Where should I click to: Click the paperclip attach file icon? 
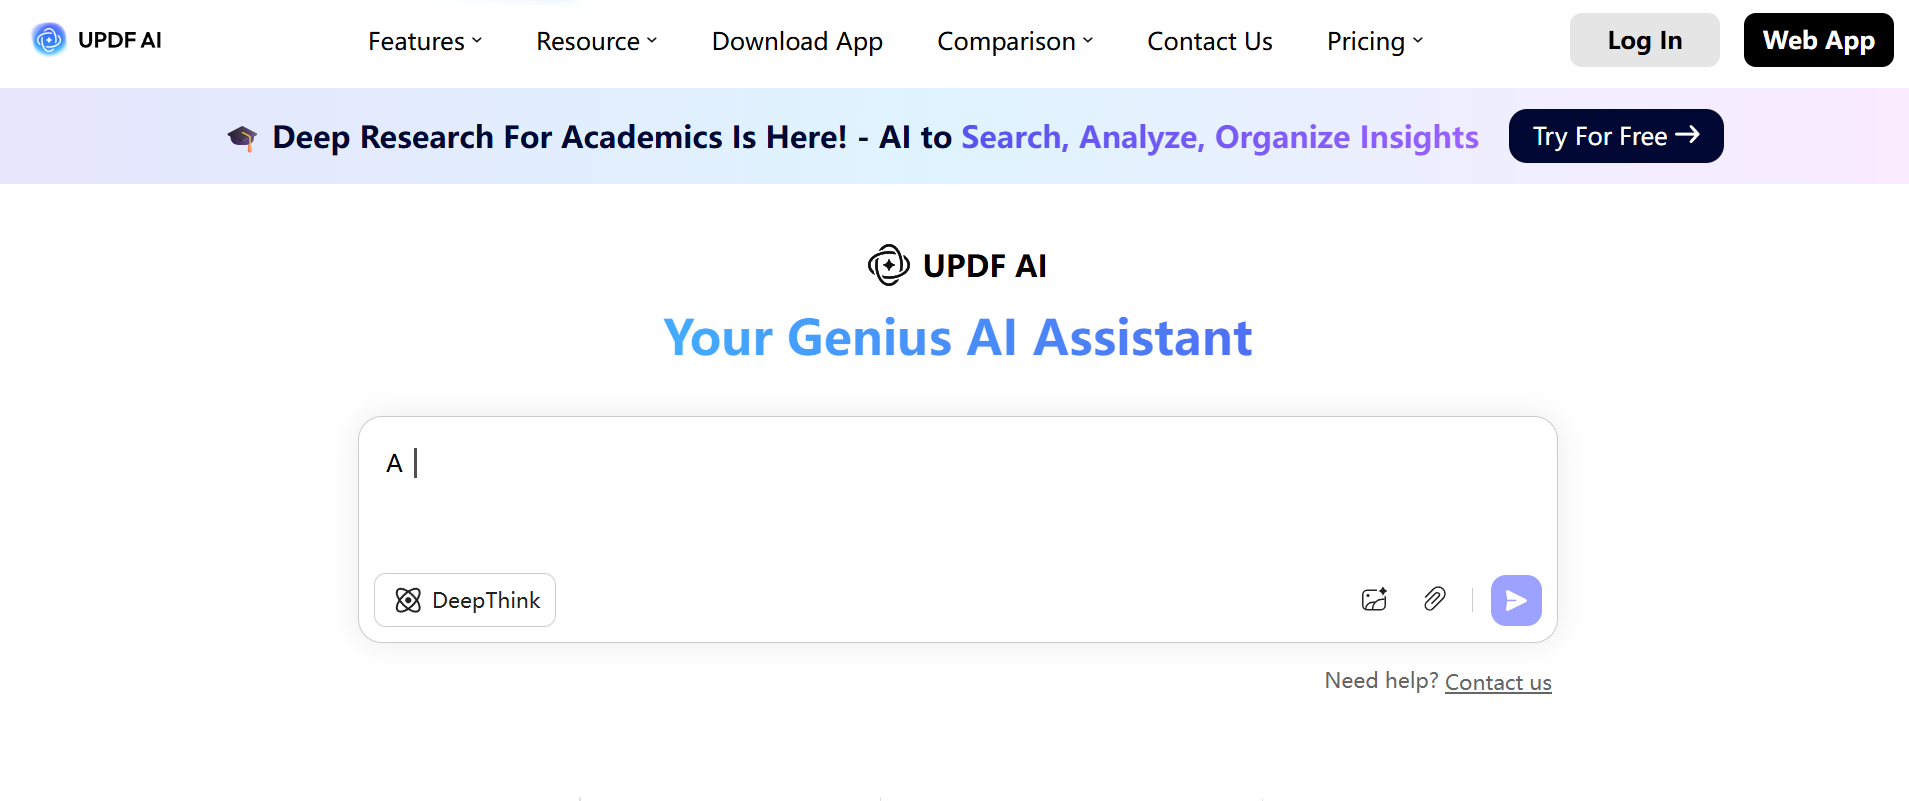1434,599
